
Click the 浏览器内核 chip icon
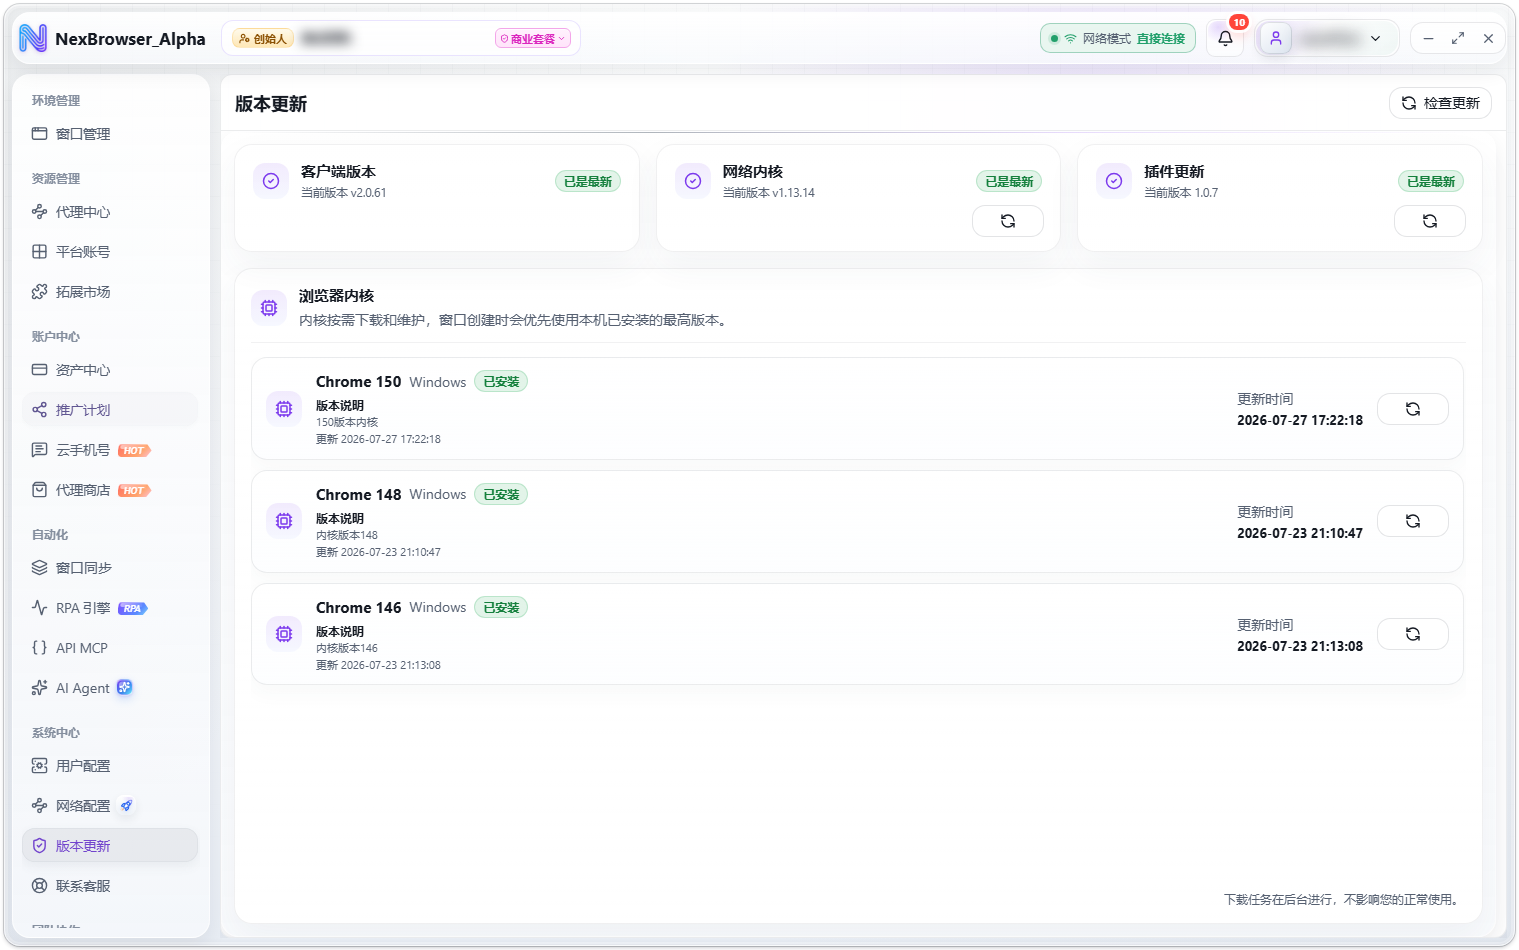tap(269, 308)
